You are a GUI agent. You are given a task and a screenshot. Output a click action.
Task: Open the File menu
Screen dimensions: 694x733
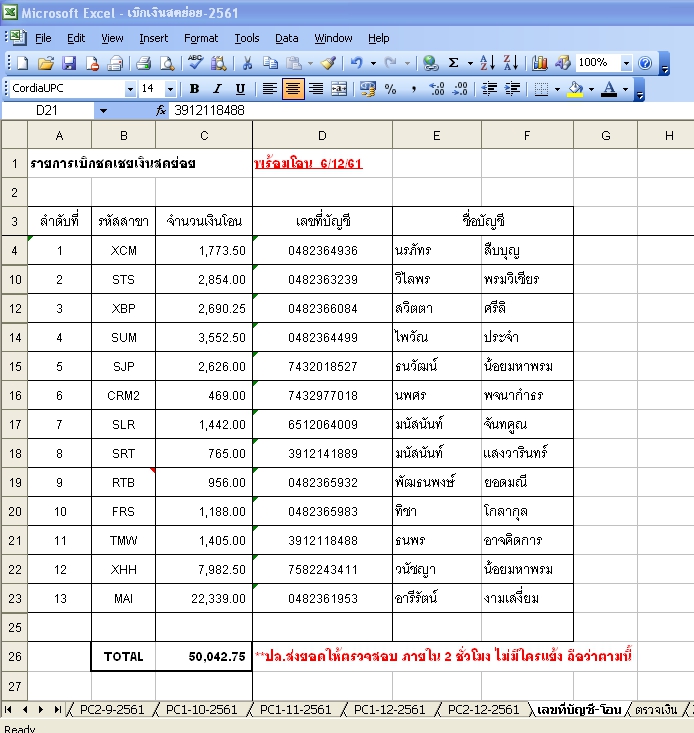tap(43, 38)
